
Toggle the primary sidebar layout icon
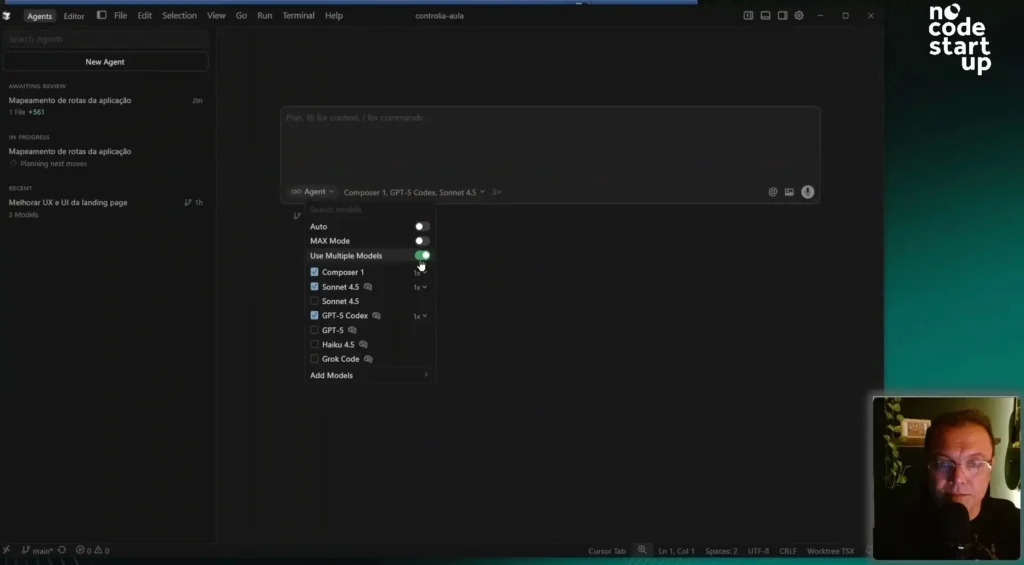748,16
